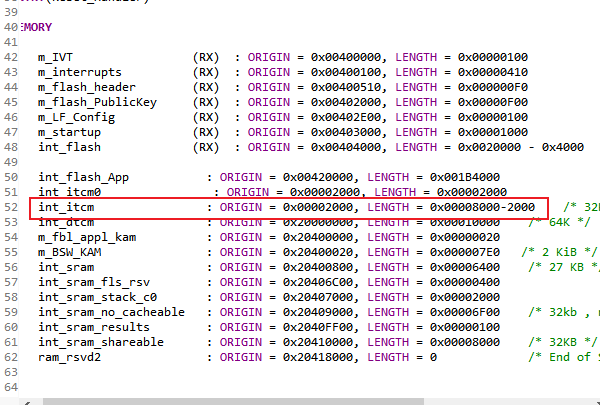Click the int_sram_results region name
This screenshot has width=600, height=405.
tap(94, 327)
